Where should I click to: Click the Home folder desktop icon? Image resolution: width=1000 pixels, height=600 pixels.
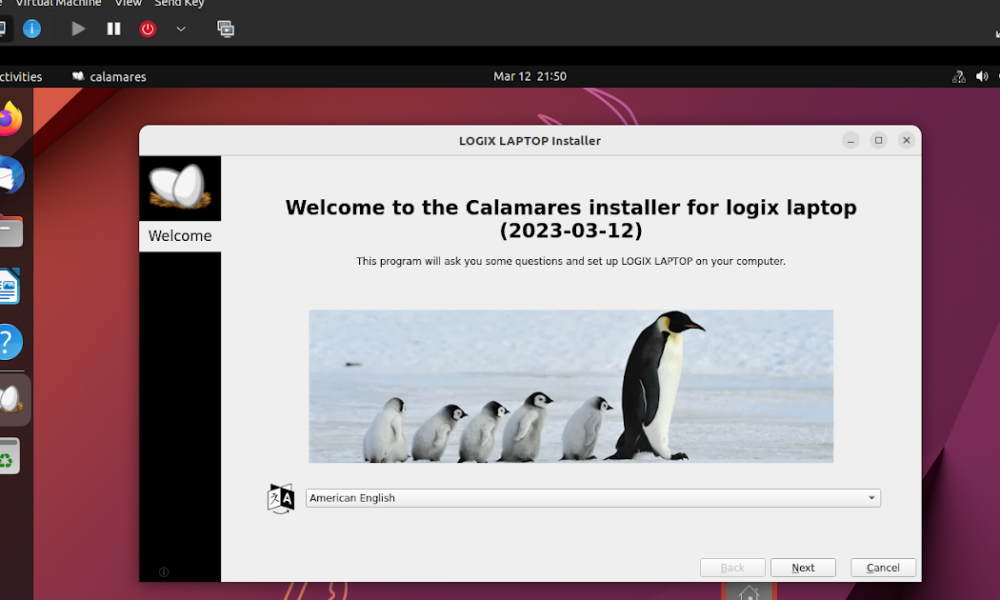click(x=749, y=591)
